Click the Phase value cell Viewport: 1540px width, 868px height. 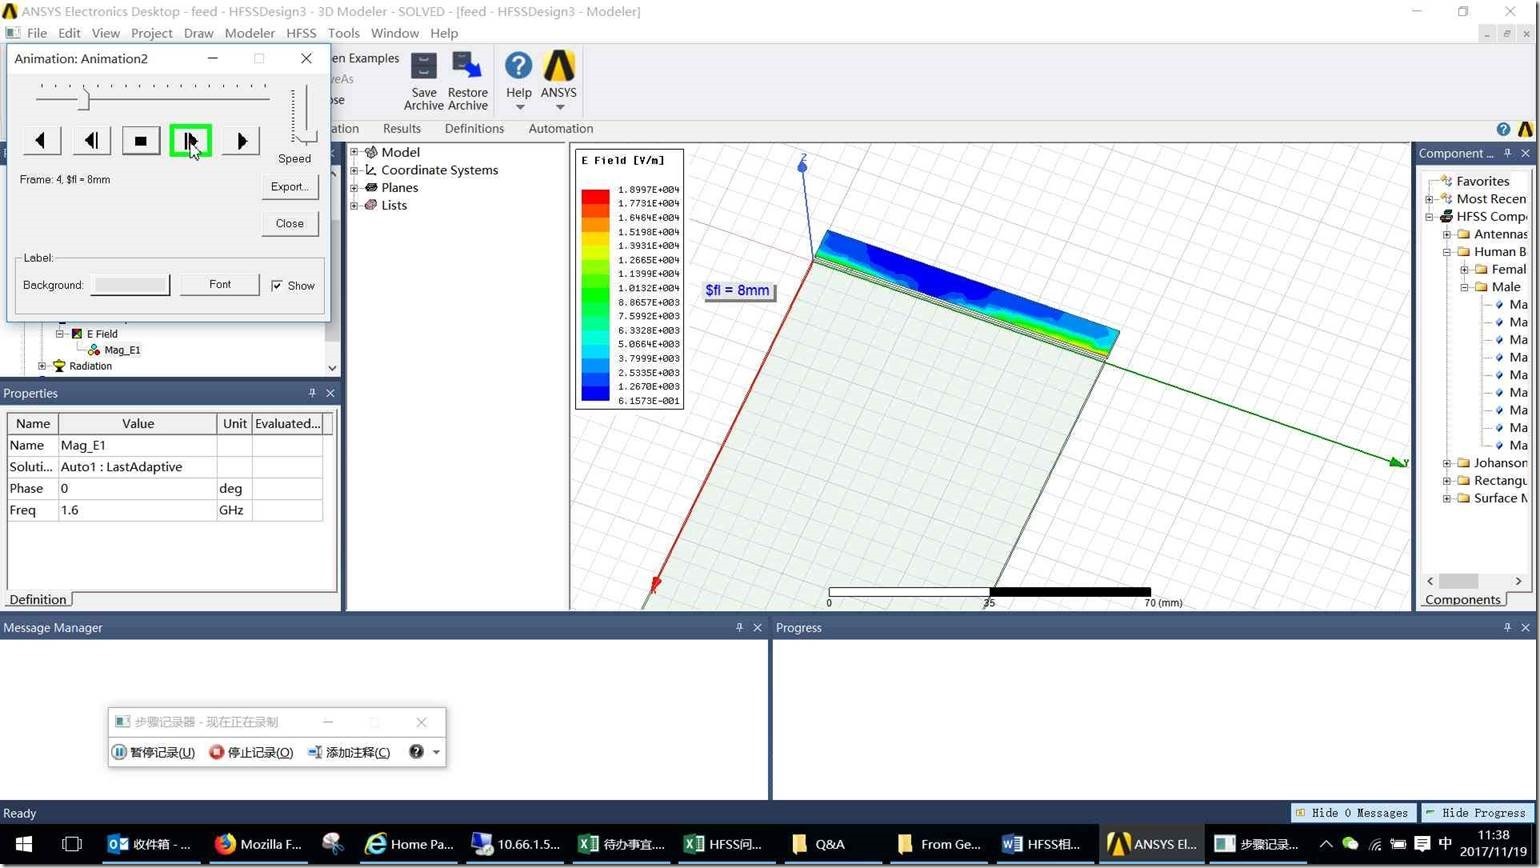pos(137,489)
